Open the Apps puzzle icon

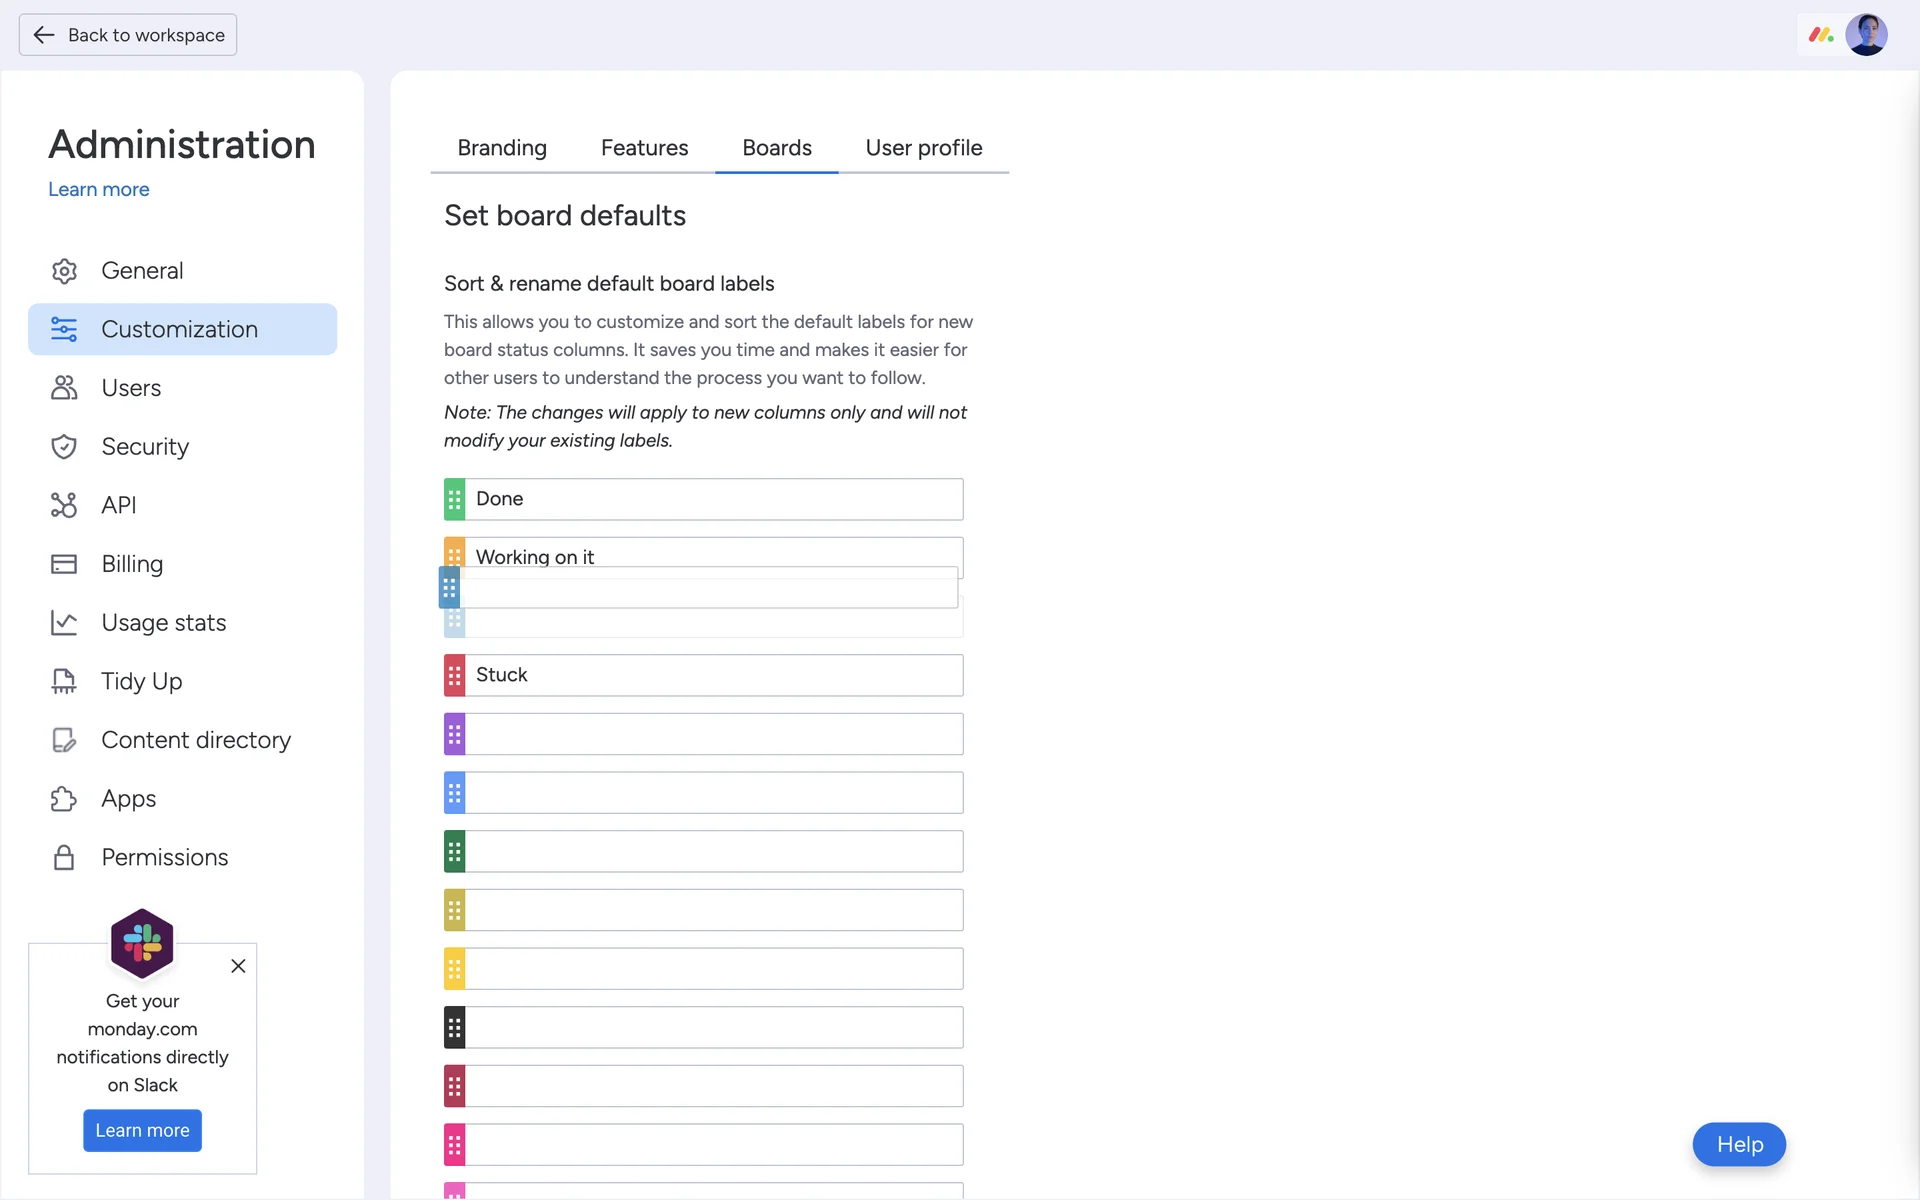tap(64, 799)
